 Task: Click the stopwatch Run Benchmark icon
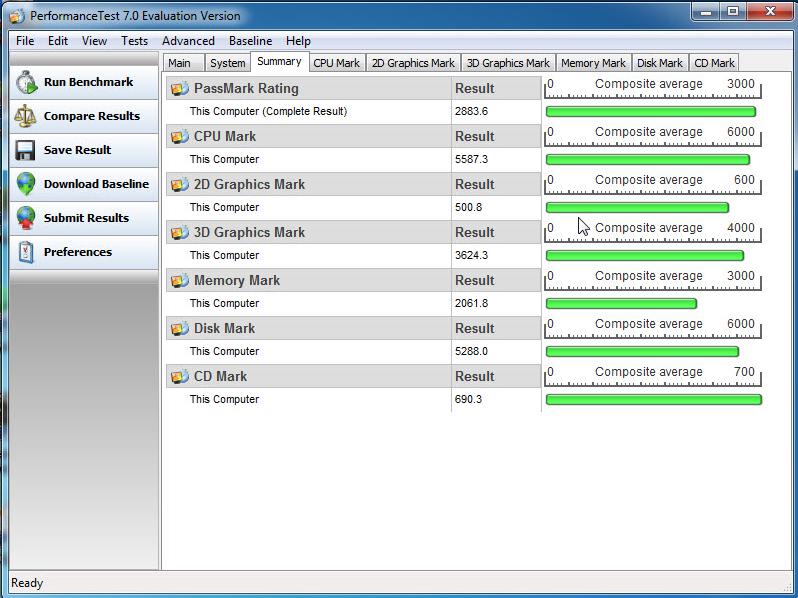click(x=26, y=83)
